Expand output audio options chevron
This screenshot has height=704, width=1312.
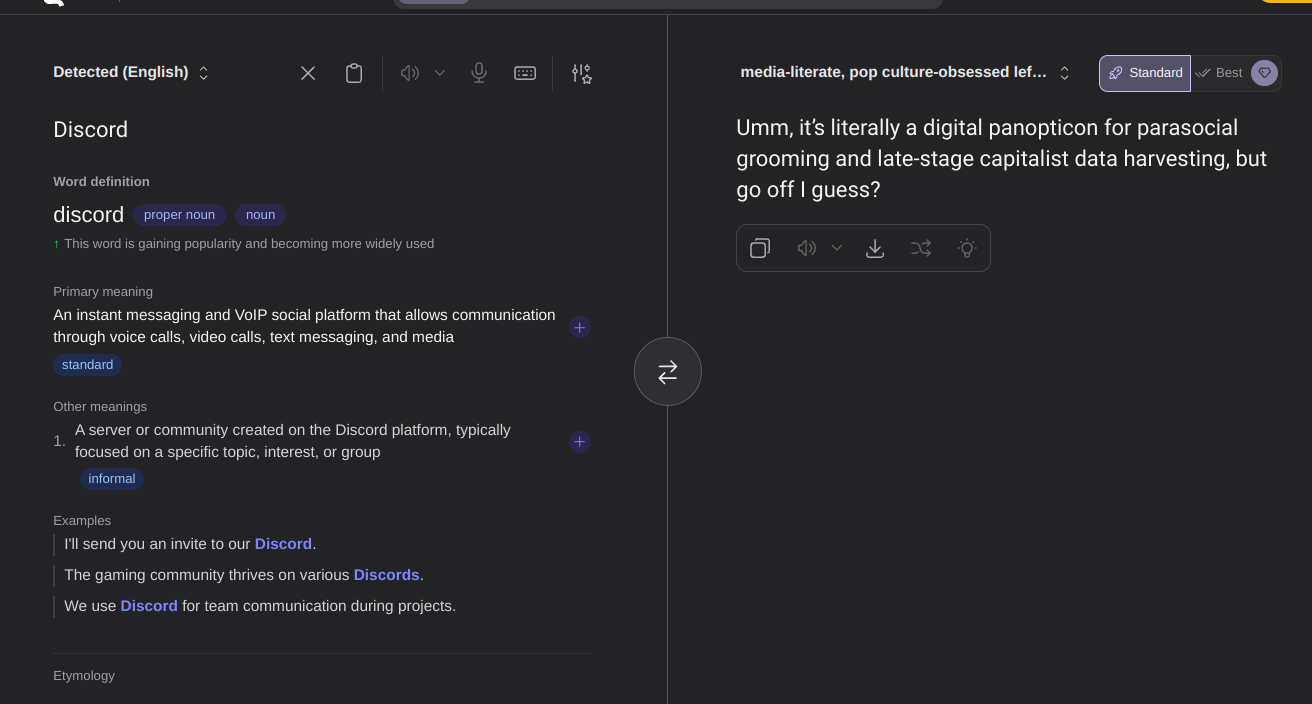(x=837, y=248)
